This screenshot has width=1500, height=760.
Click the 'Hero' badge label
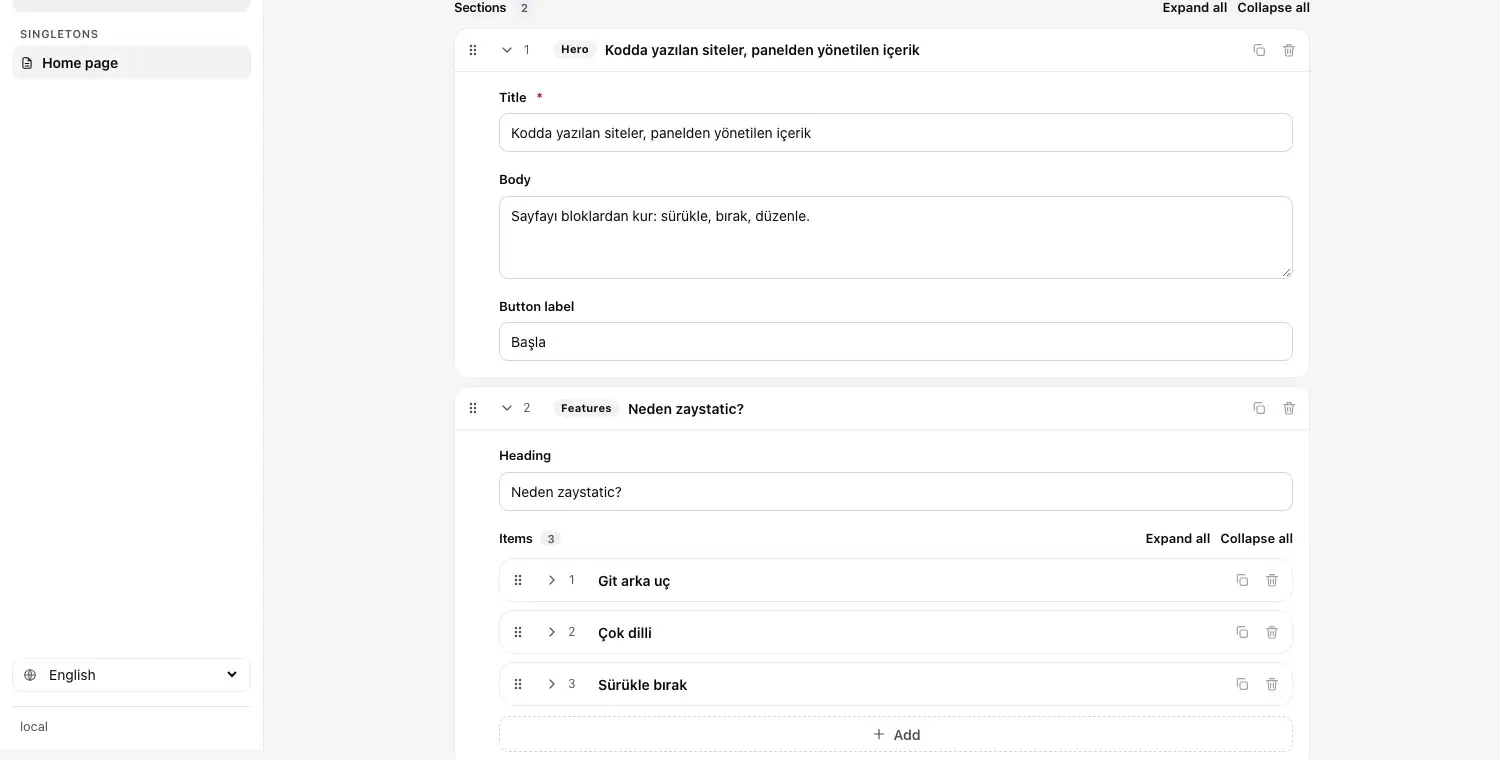575,50
